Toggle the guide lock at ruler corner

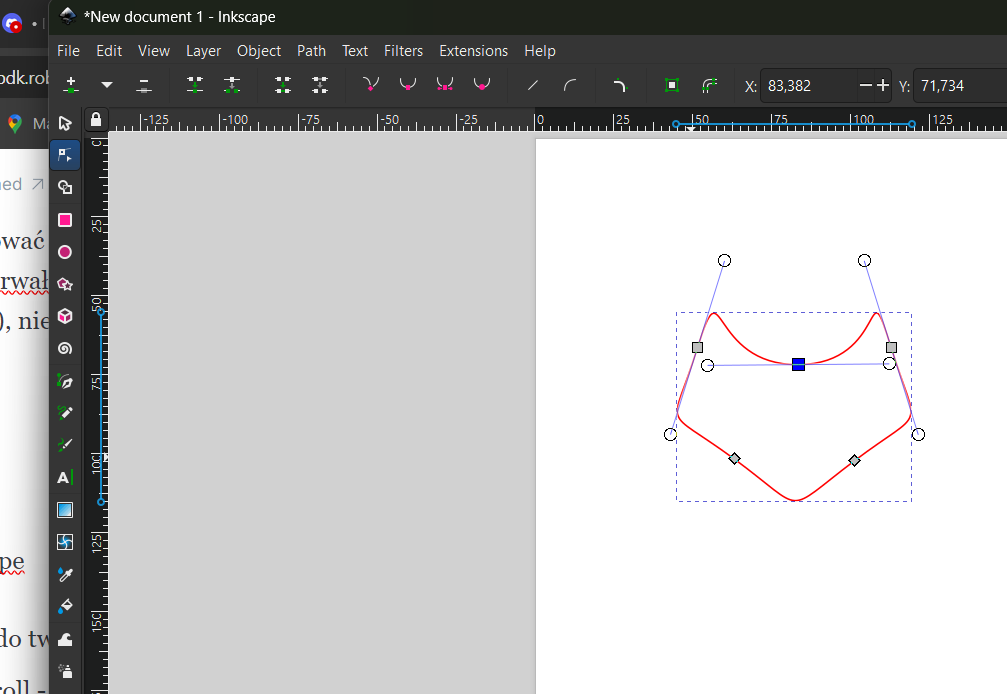(x=96, y=119)
